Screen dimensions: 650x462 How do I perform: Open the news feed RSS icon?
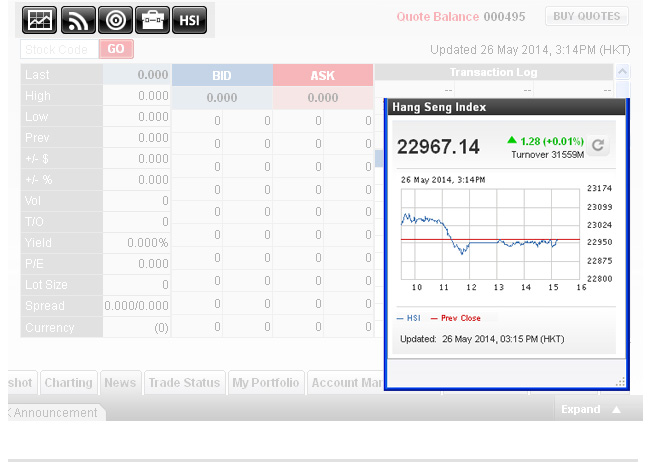tap(78, 20)
